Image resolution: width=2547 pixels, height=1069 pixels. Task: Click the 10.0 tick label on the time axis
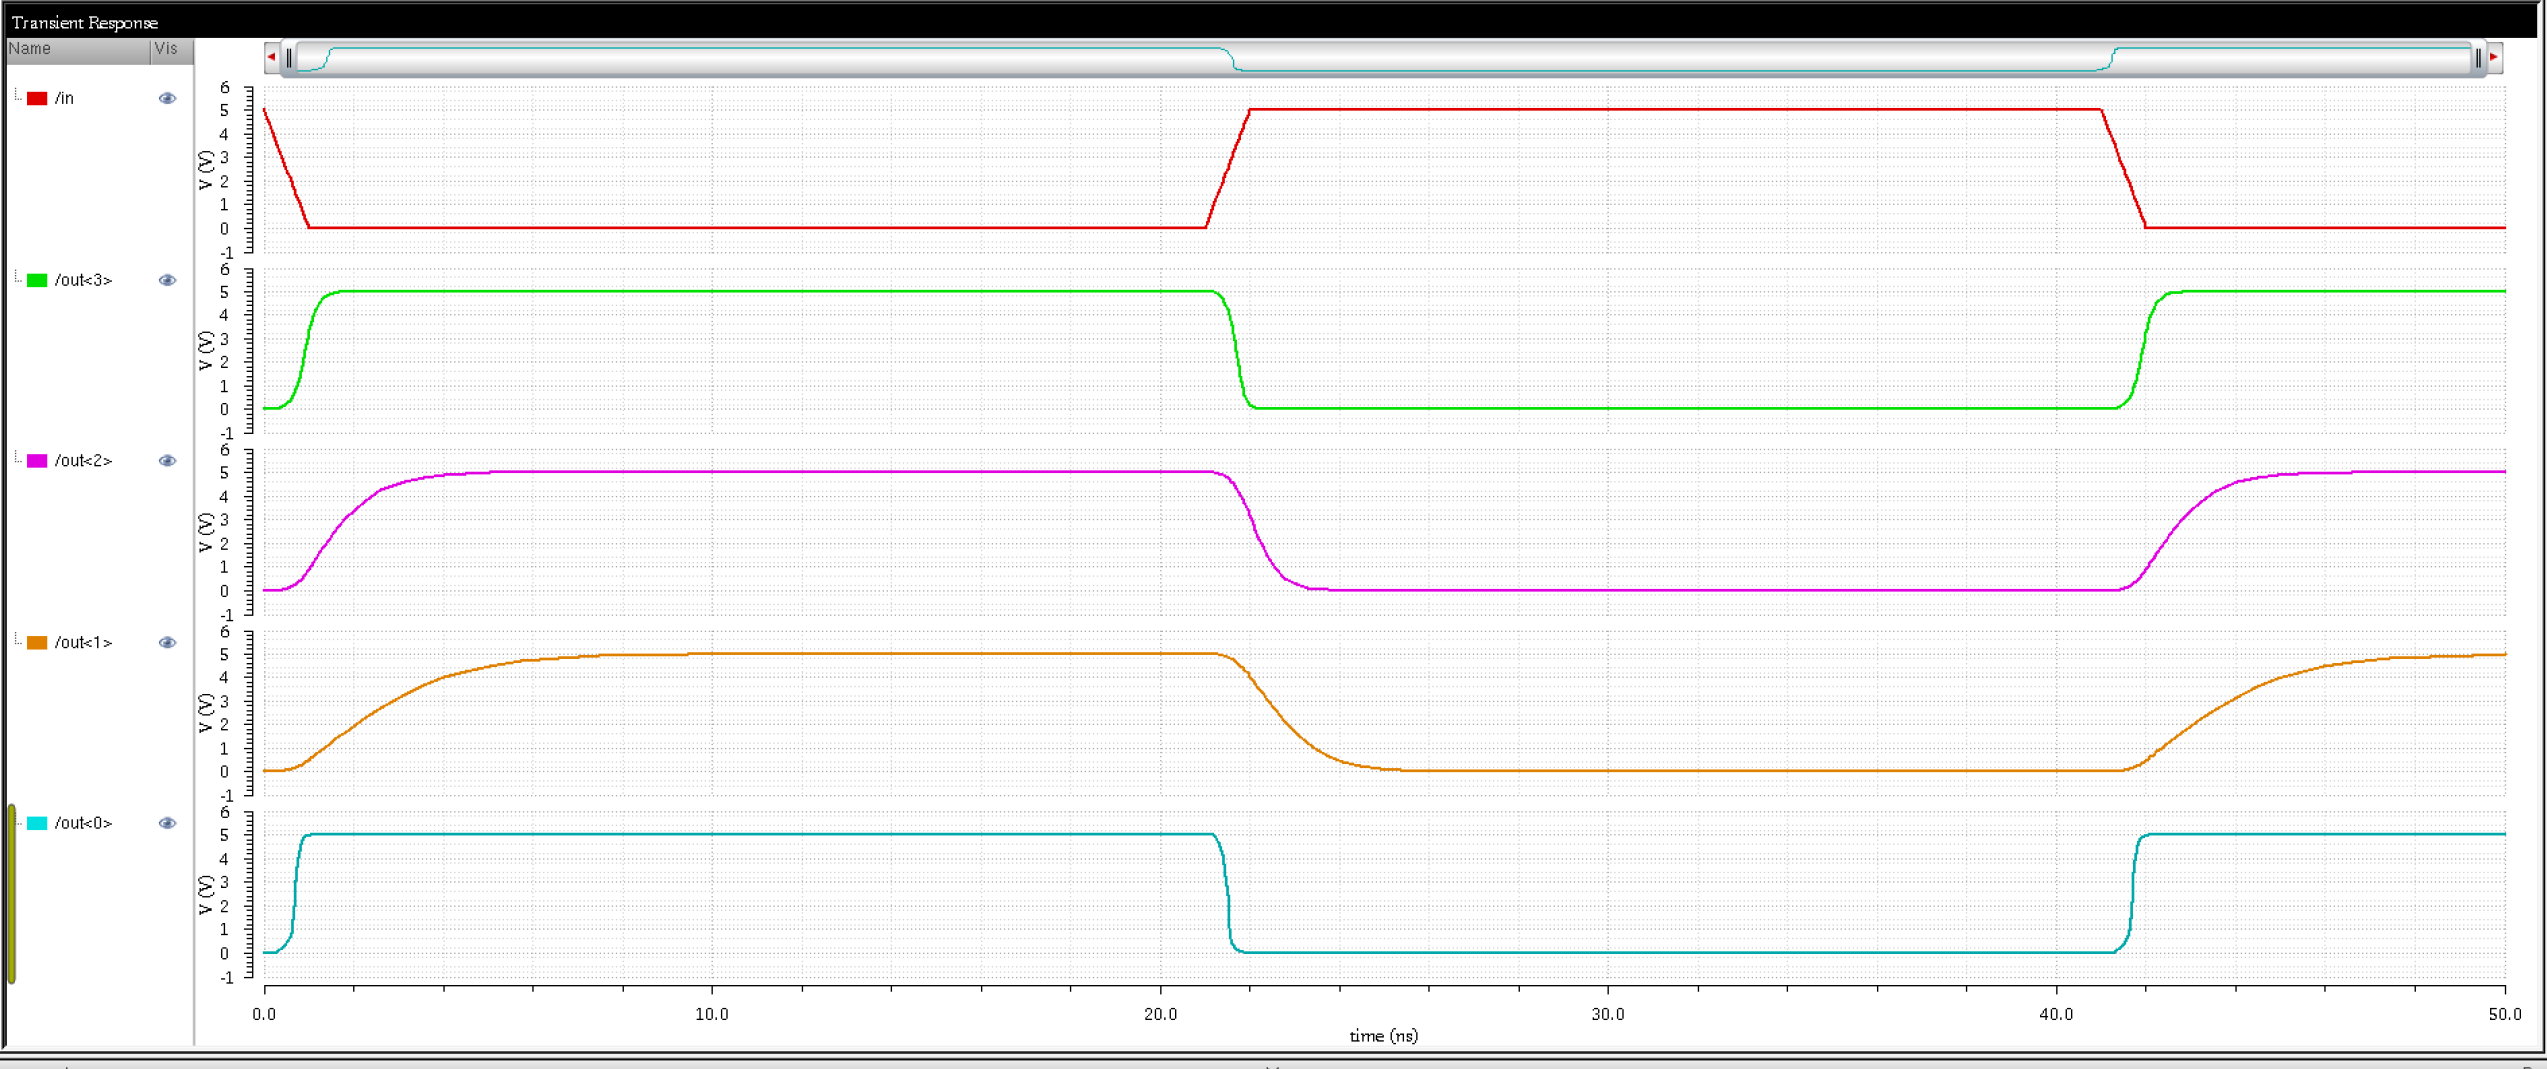coord(712,1014)
